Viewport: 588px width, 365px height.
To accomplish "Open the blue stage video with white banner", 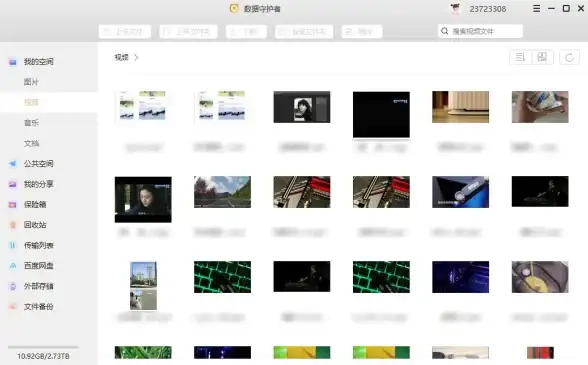I will tap(460, 192).
